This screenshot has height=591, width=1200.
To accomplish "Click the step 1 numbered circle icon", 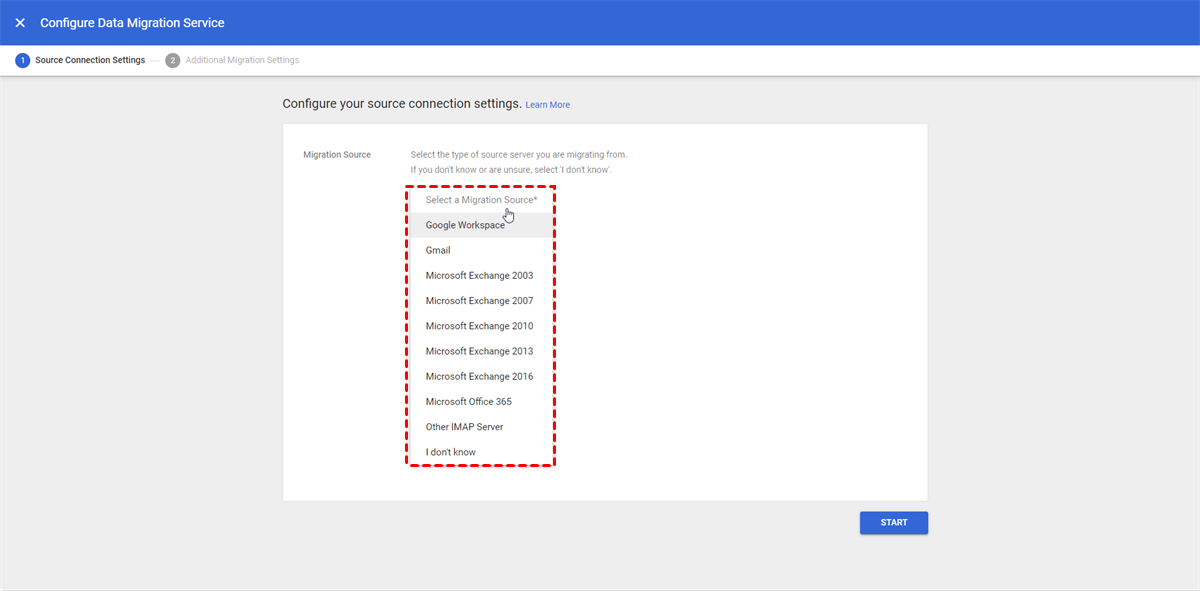I will 22,60.
